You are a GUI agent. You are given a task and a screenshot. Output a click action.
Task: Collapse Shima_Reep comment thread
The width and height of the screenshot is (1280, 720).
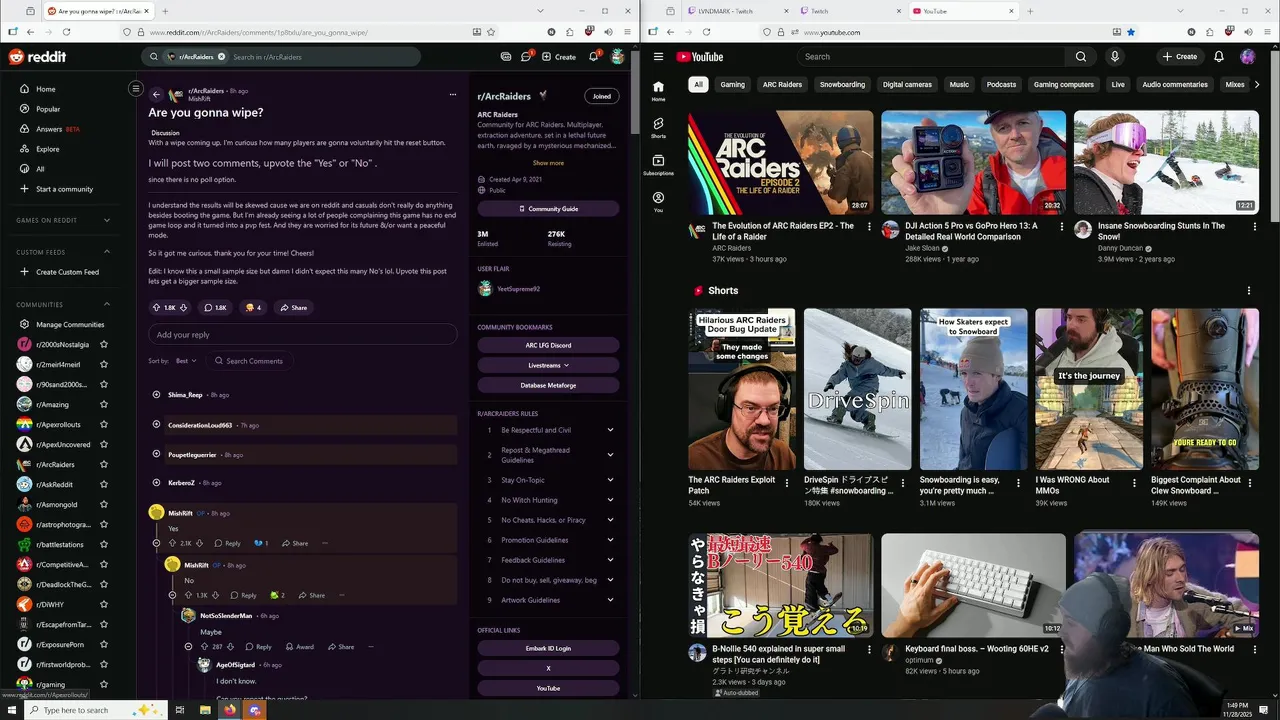point(156,395)
